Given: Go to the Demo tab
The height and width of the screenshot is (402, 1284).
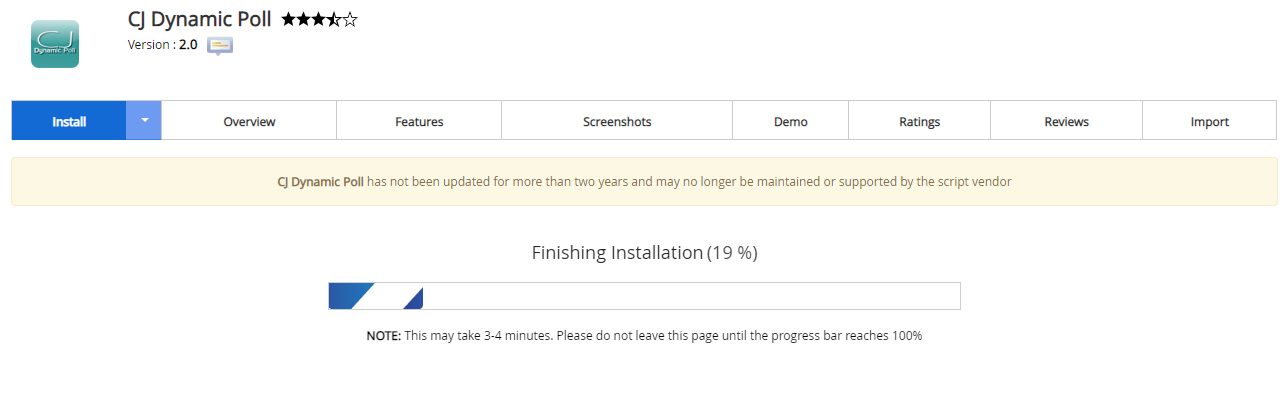Looking at the screenshot, I should [790, 121].
